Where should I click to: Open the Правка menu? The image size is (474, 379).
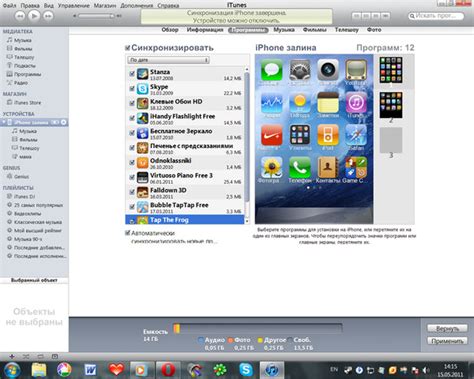30,6
